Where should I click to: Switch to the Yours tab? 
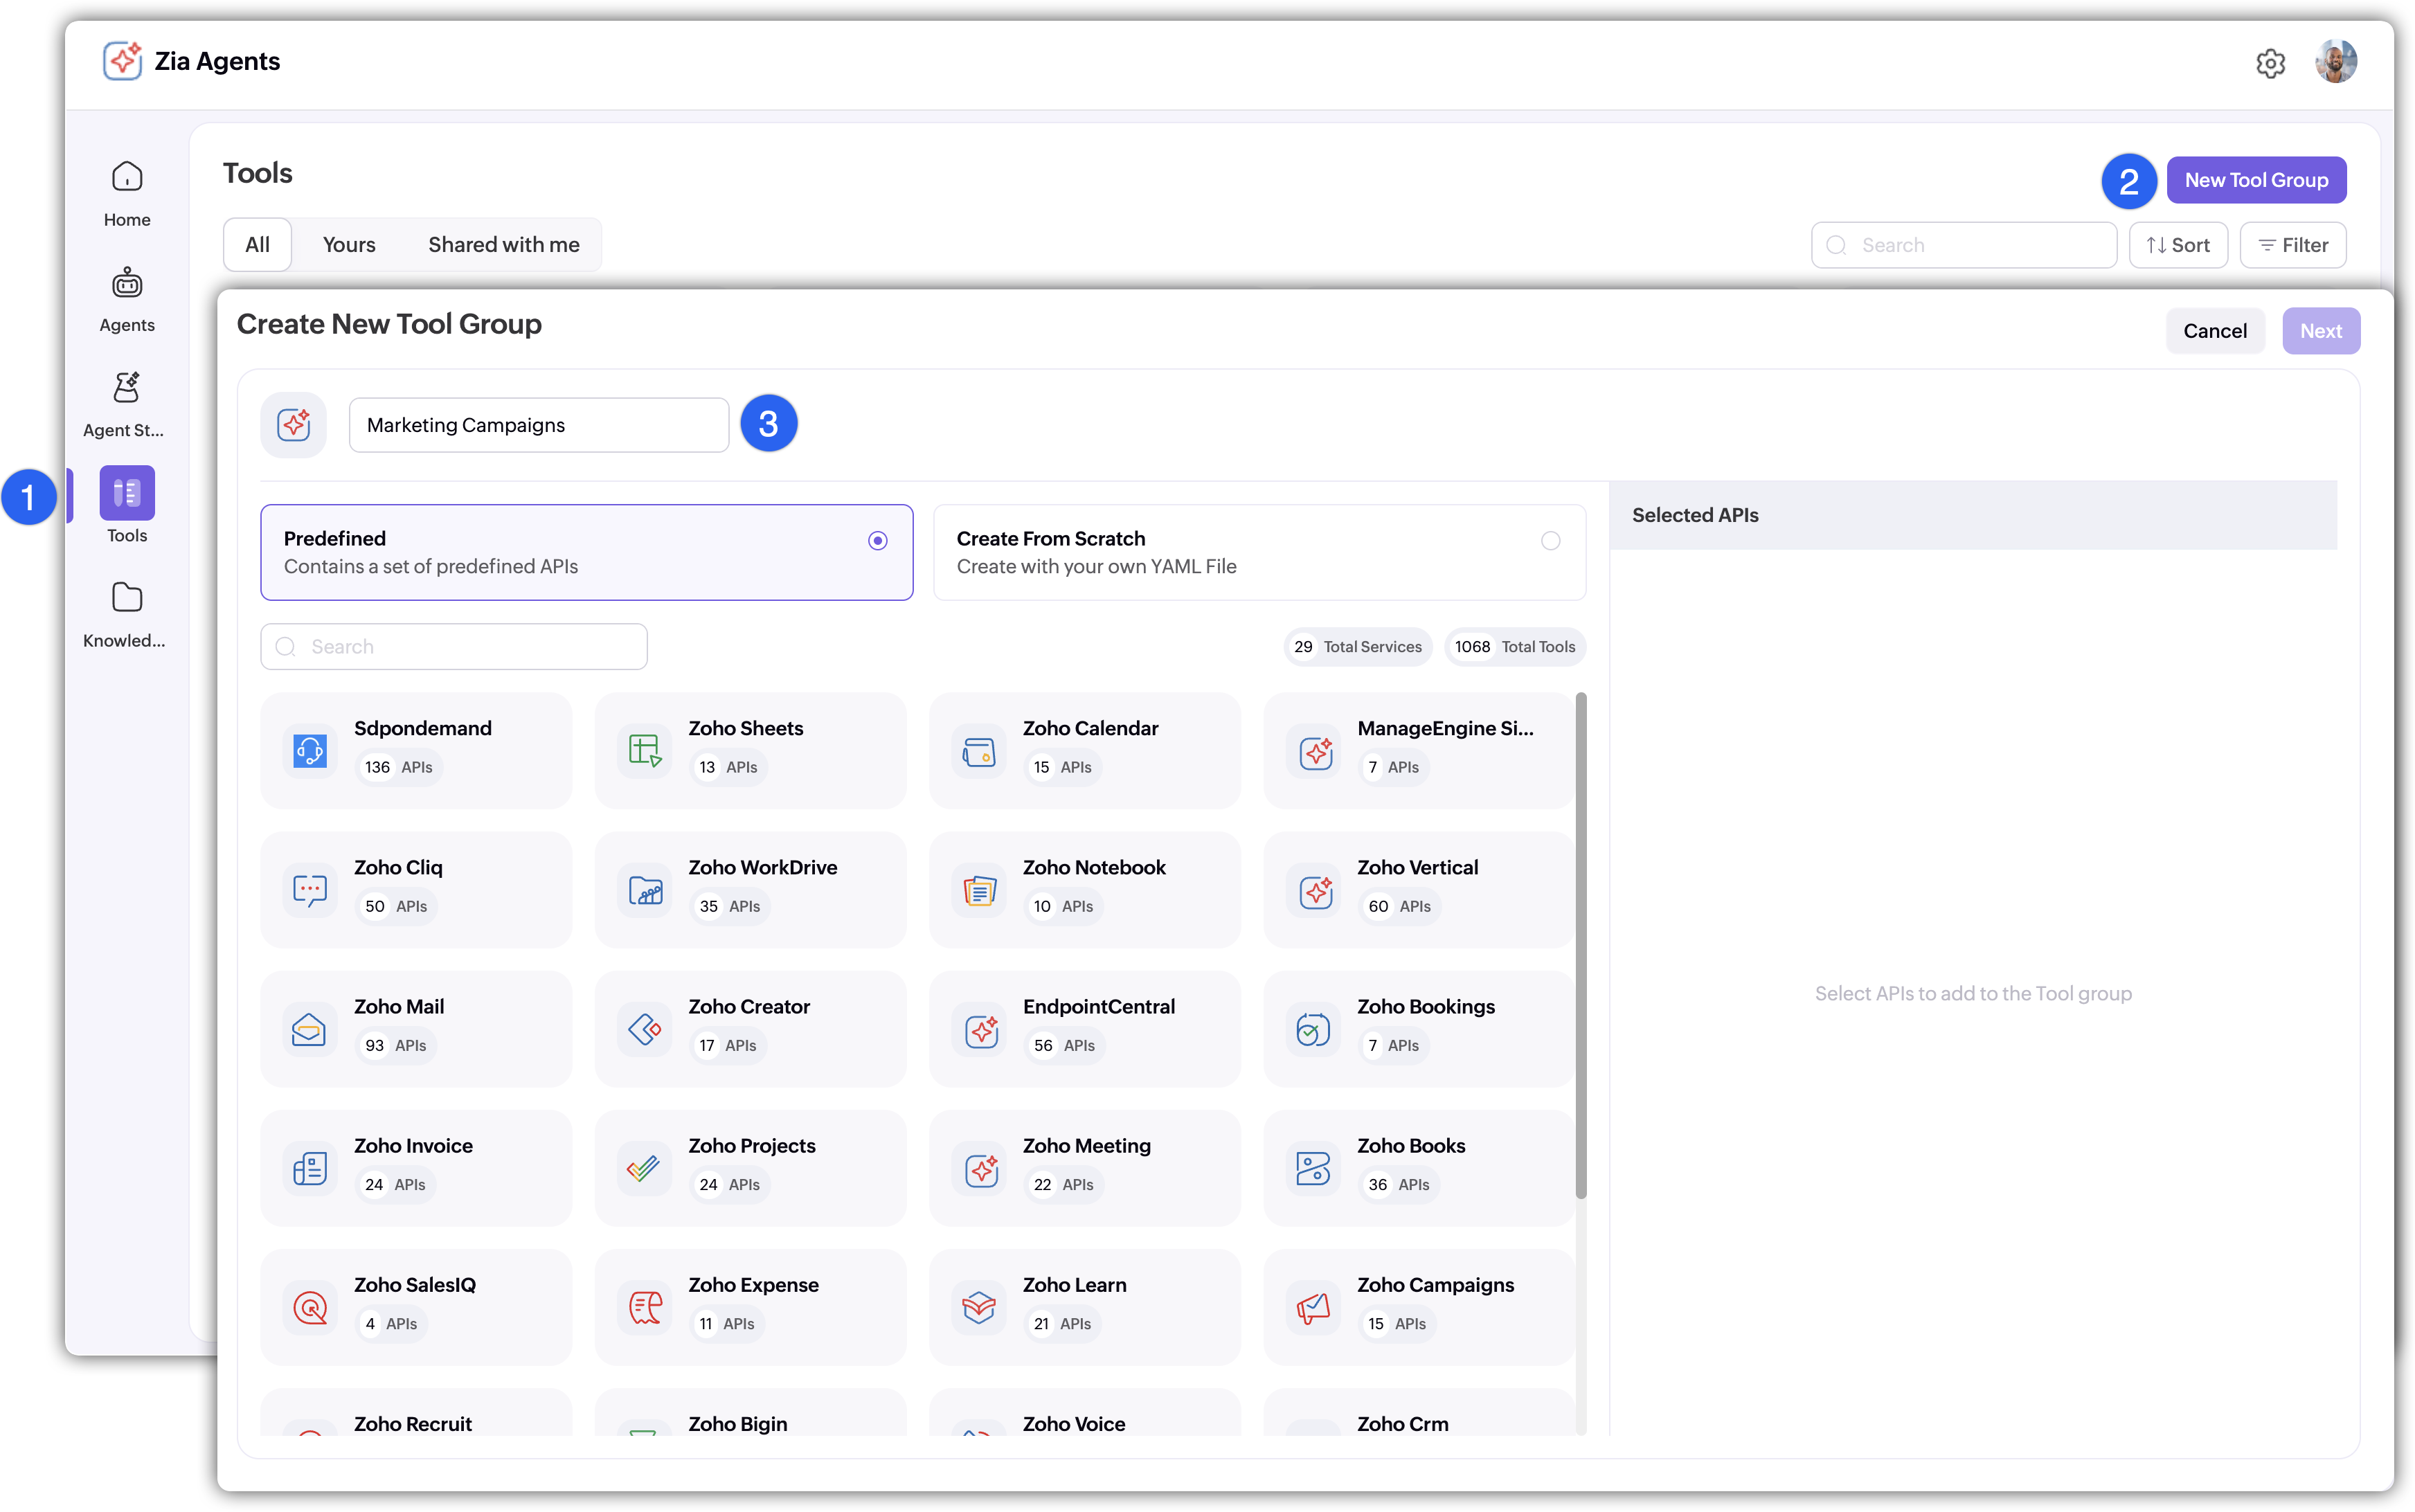(x=349, y=245)
